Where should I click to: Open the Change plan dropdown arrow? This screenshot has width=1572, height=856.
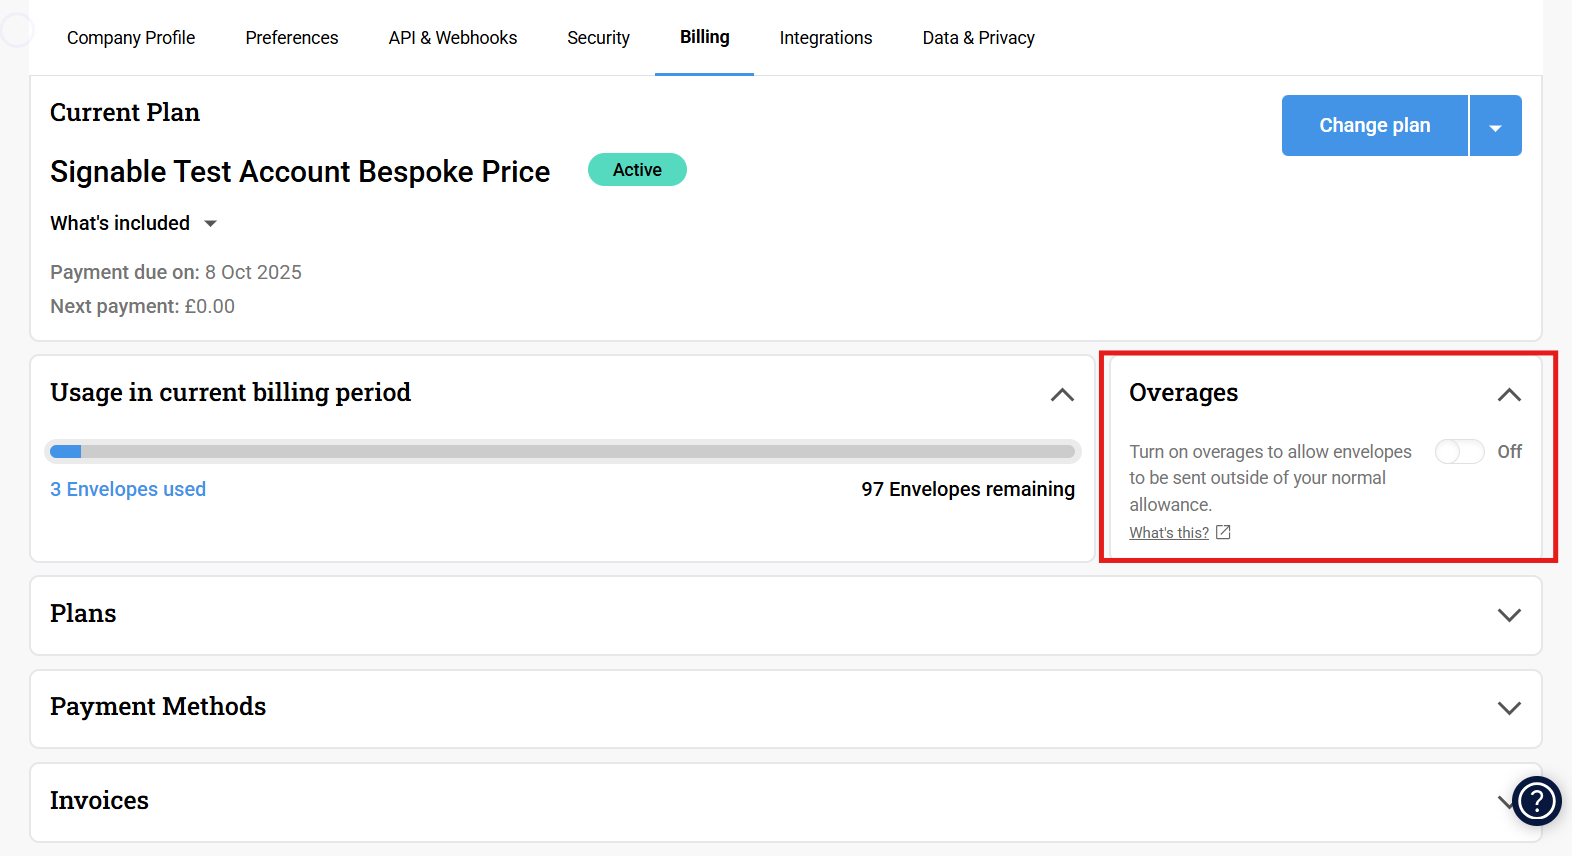point(1496,126)
